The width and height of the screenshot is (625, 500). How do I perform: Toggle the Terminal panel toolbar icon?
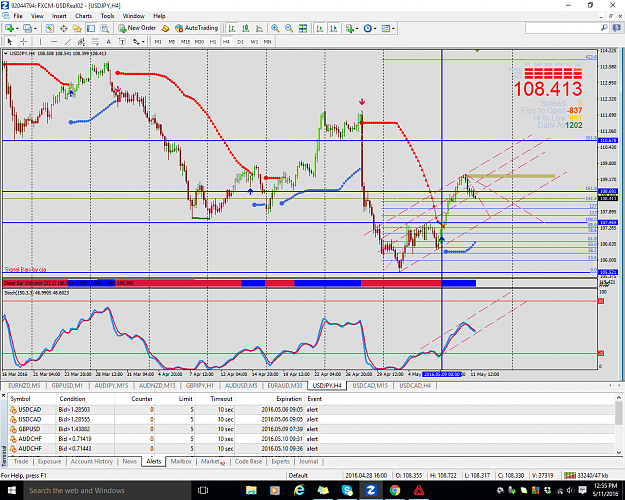[x=91, y=28]
